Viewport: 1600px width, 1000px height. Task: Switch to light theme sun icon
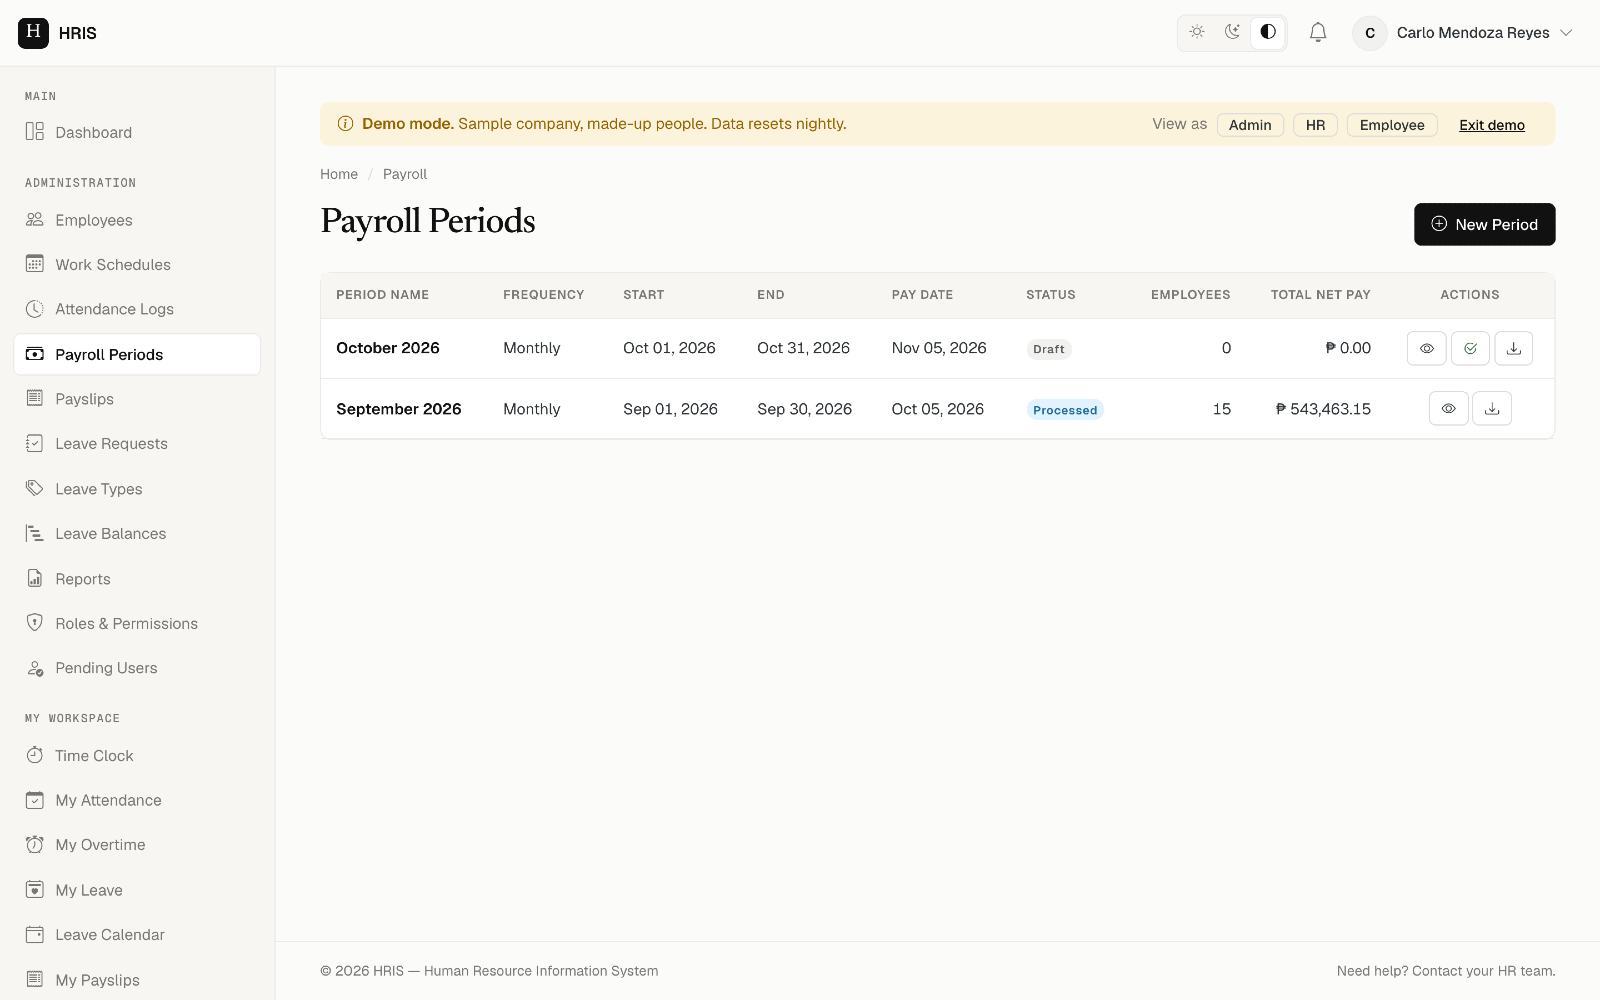click(1197, 32)
